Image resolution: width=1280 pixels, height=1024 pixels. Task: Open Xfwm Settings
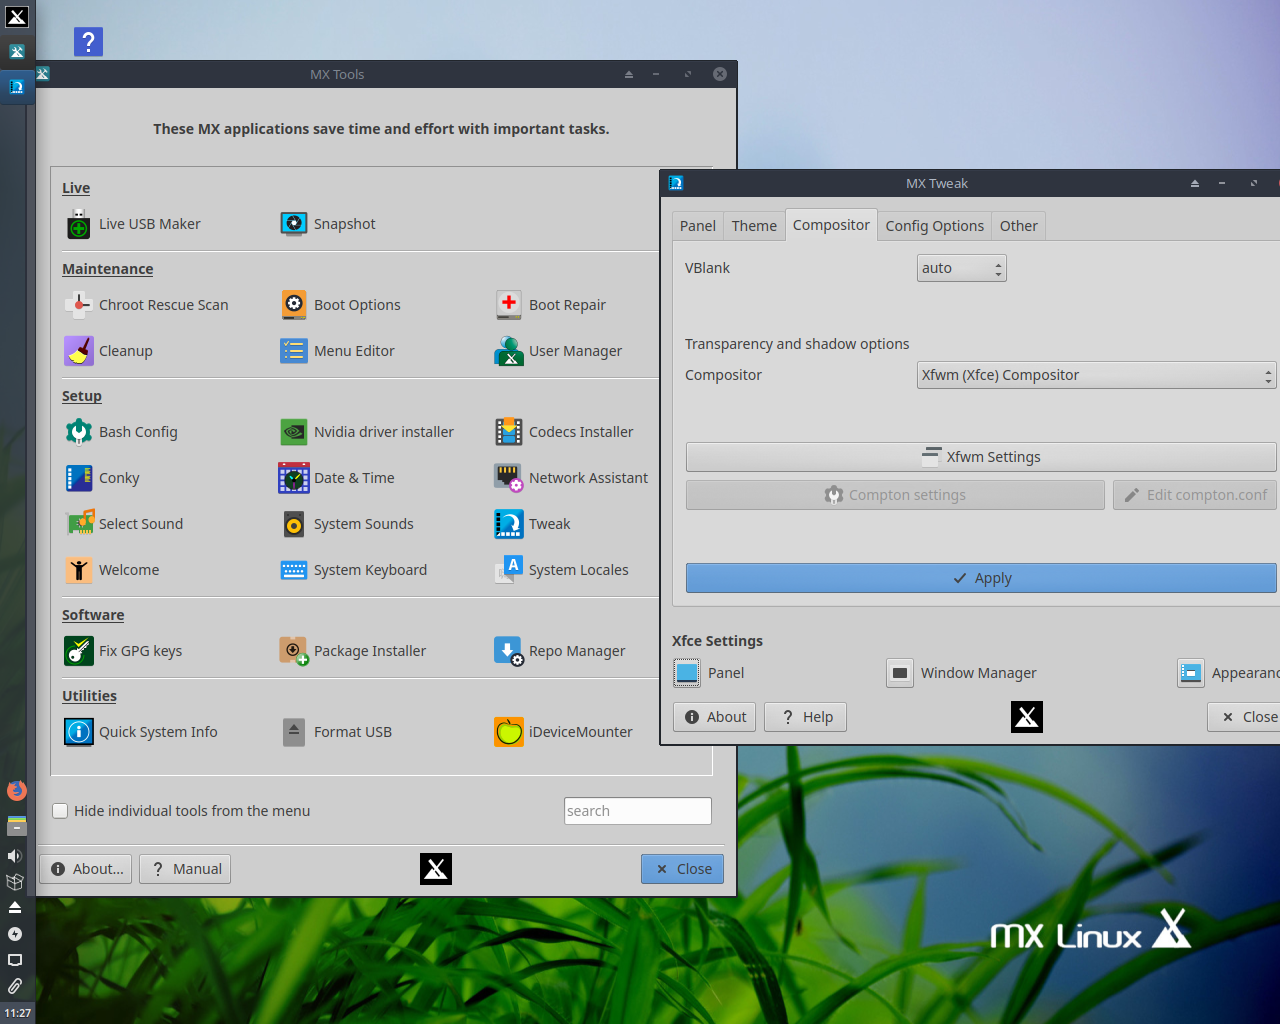point(980,457)
